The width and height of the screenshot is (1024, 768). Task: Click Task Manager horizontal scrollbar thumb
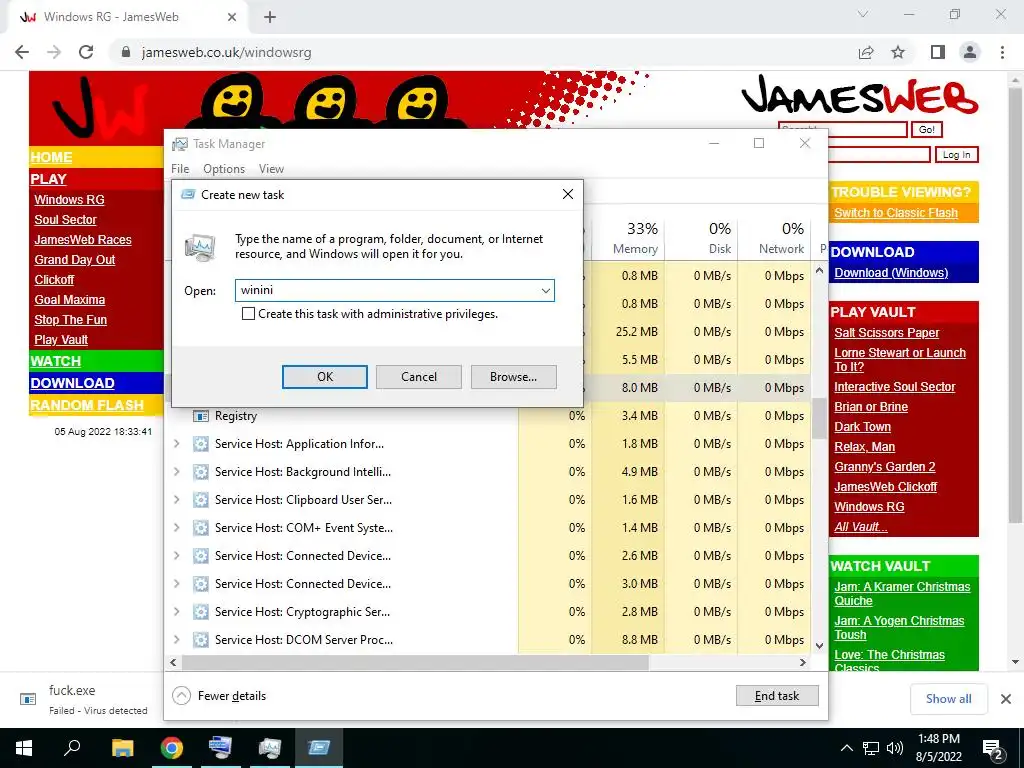click(415, 662)
